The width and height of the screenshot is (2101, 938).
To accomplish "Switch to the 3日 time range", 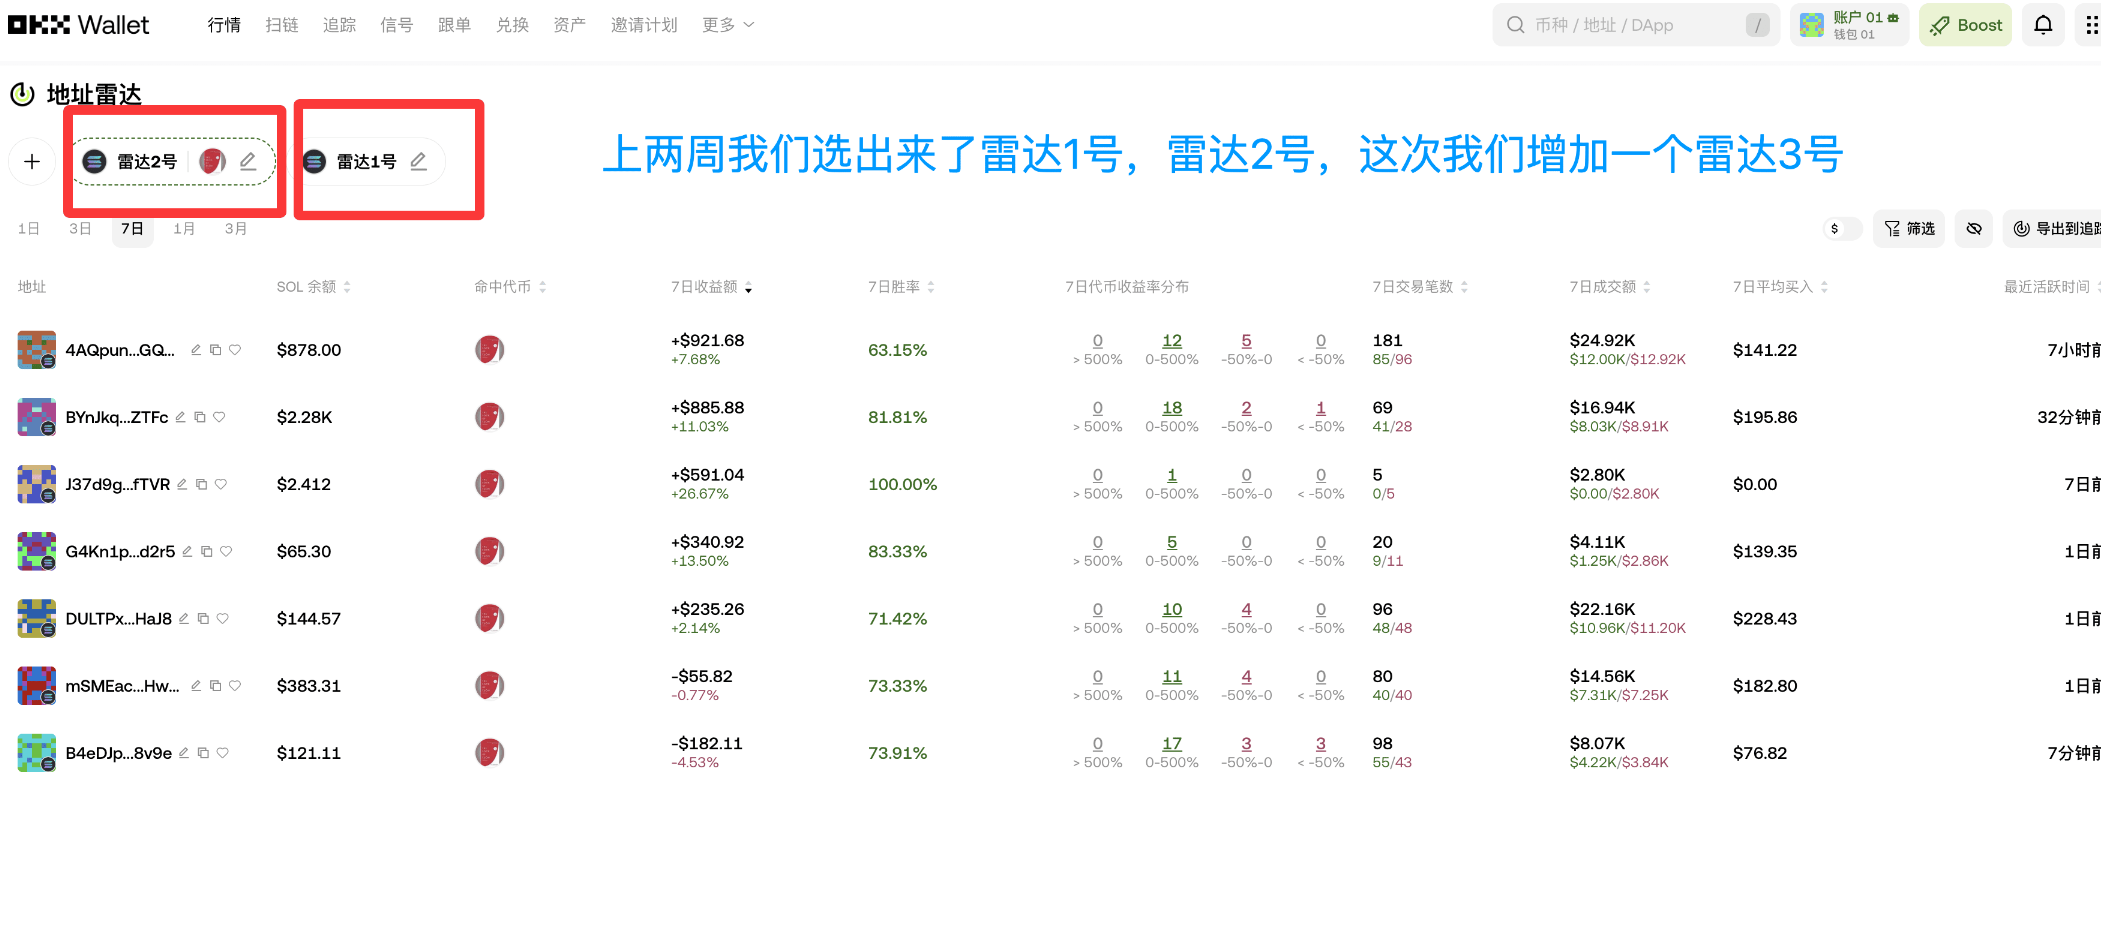I will (x=80, y=229).
